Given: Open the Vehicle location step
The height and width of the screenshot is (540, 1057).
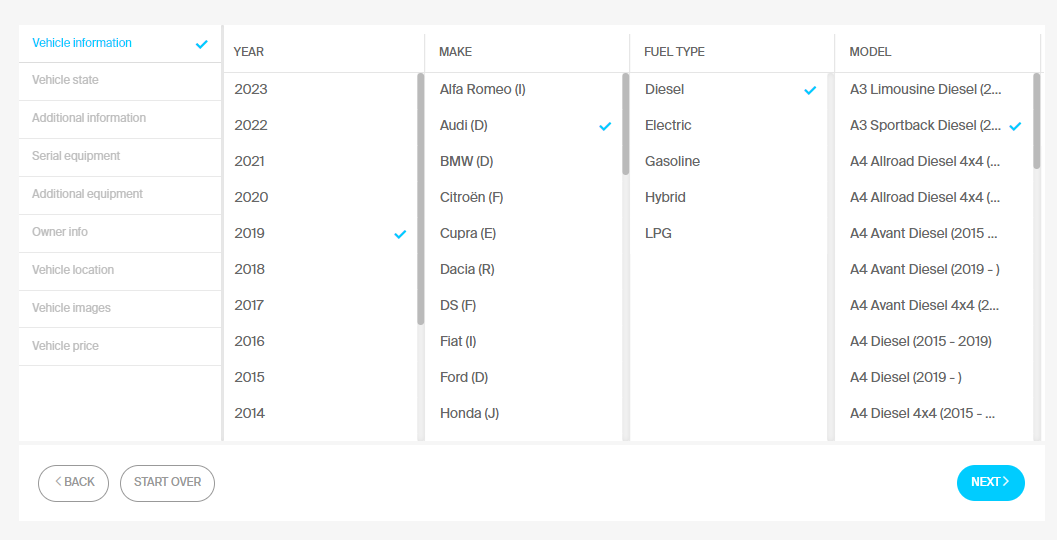Looking at the screenshot, I should pos(120,270).
